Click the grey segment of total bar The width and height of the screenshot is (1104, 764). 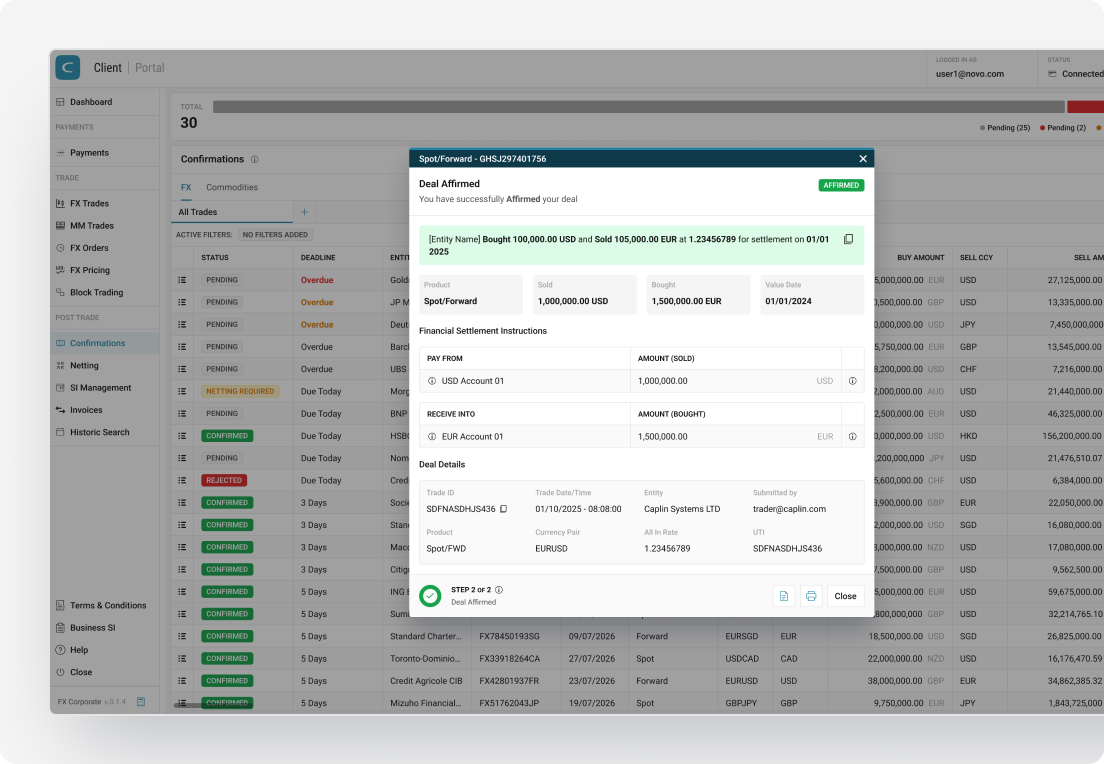pos(639,107)
